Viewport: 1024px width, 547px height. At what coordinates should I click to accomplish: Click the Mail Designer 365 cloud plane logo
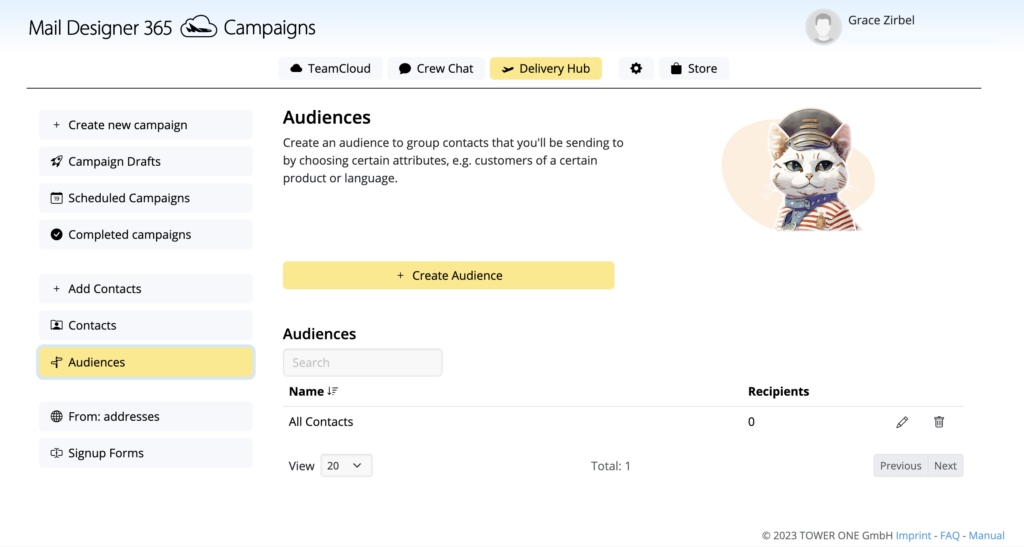[199, 27]
